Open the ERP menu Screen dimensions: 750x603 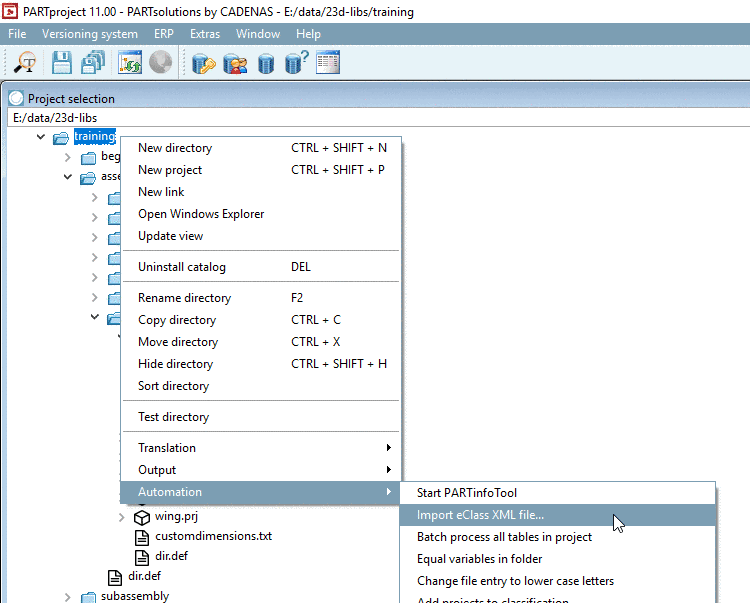164,34
